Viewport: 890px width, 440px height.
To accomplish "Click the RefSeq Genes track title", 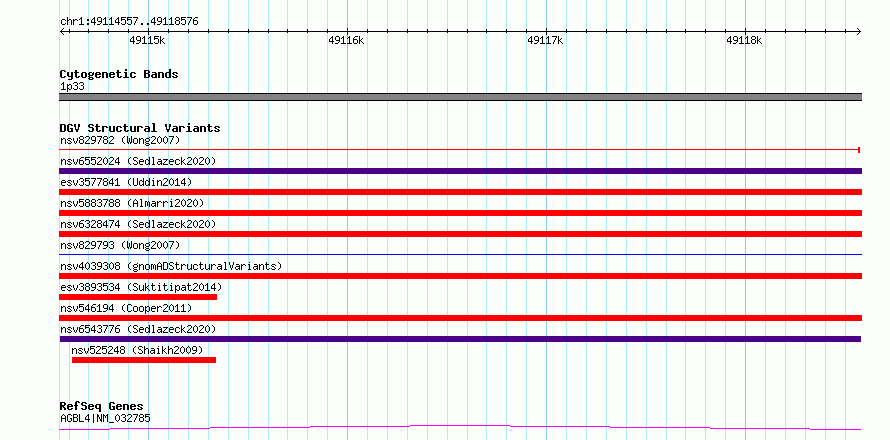I will [101, 406].
